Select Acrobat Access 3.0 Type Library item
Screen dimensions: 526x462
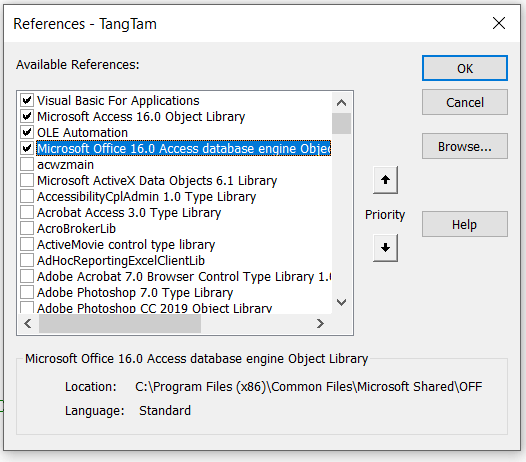click(x=129, y=212)
